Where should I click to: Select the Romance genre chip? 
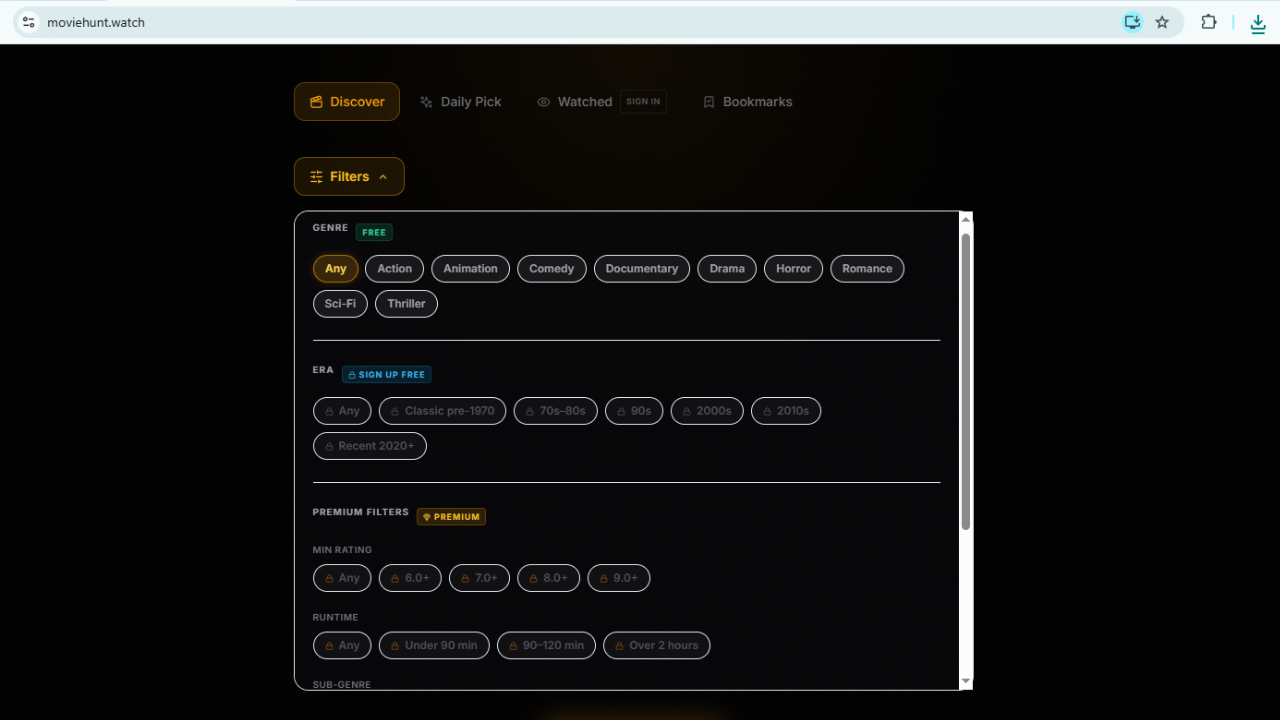867,269
